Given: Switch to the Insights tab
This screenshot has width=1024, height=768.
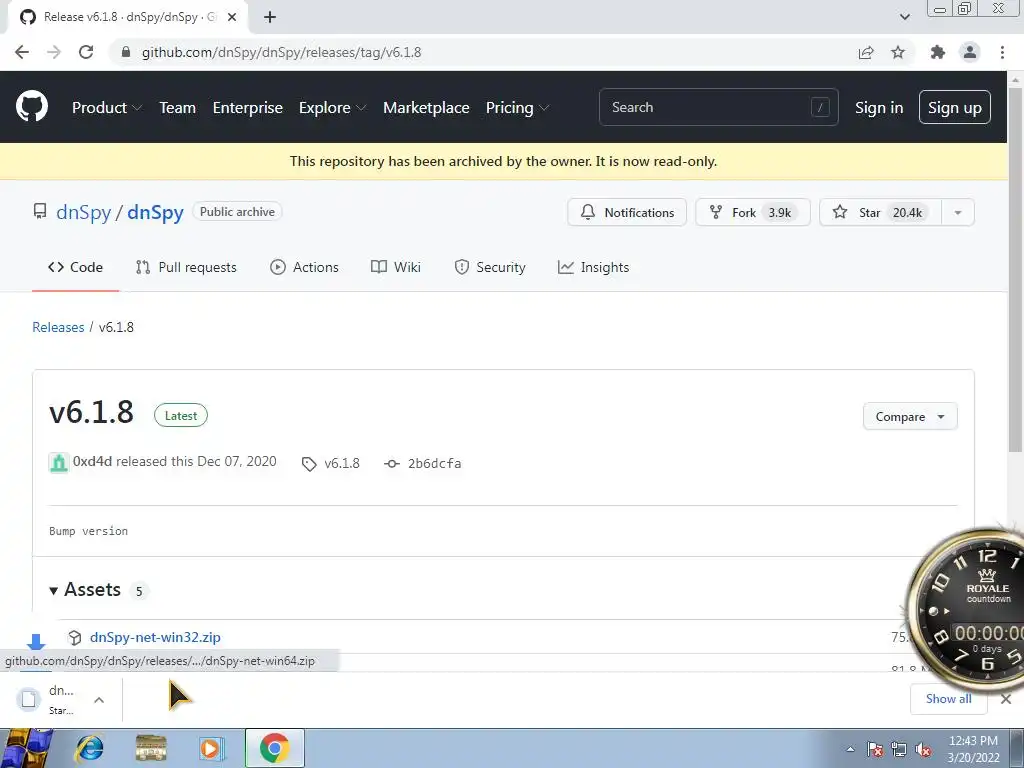Looking at the screenshot, I should (x=594, y=267).
